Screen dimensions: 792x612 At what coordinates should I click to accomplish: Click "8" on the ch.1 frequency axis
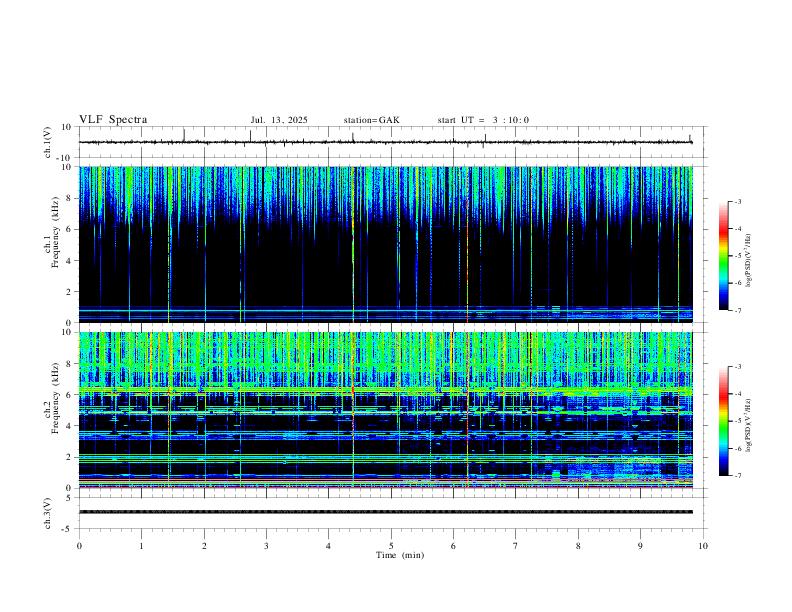[x=70, y=198]
